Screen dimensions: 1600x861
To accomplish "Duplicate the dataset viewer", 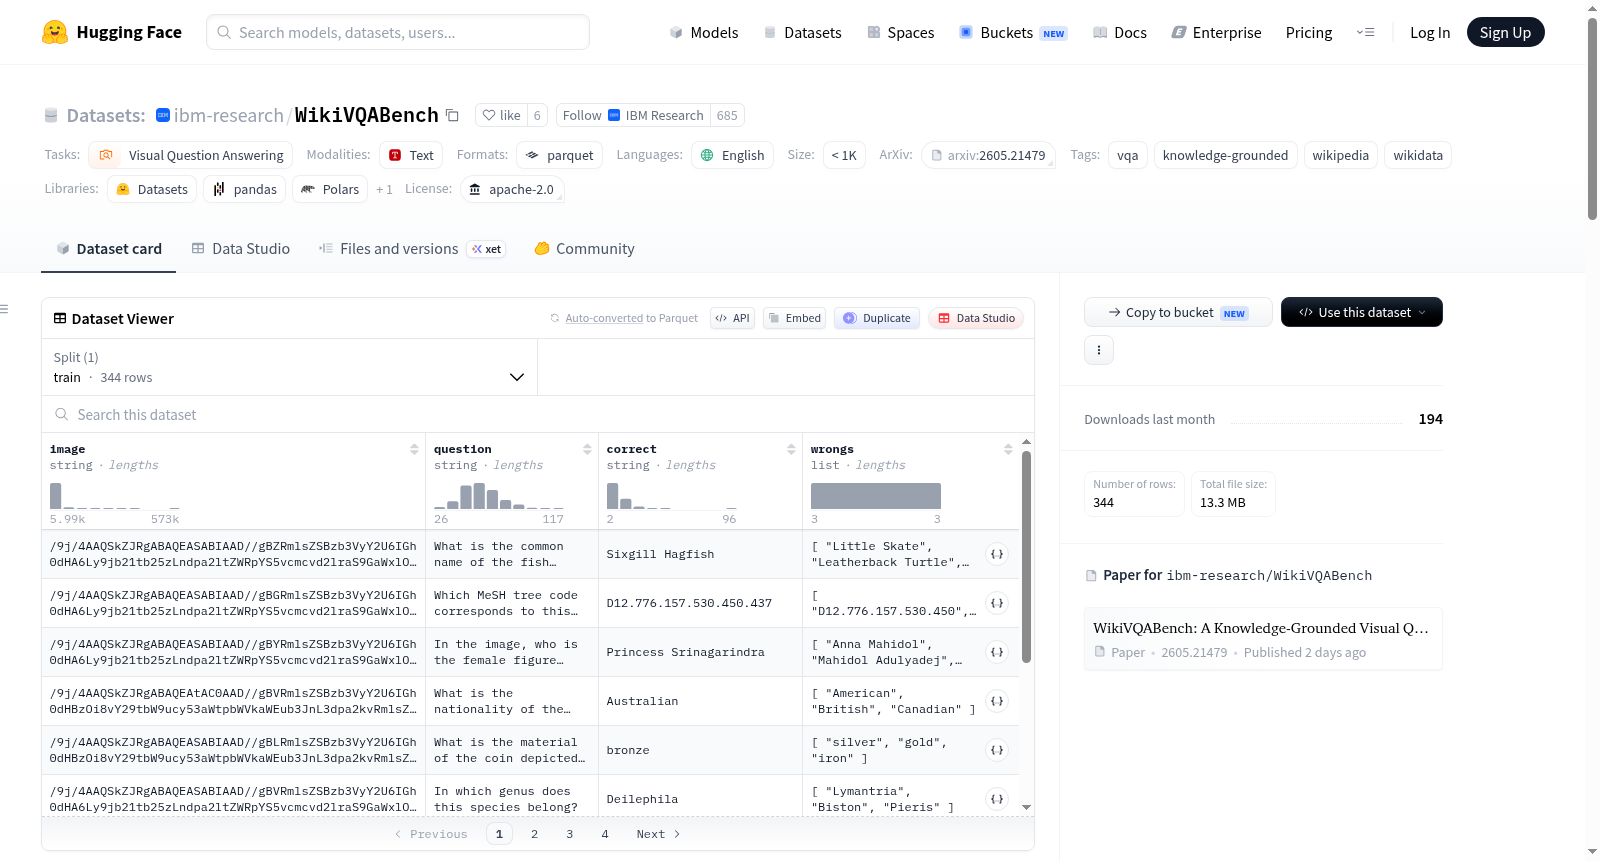I will [x=877, y=318].
